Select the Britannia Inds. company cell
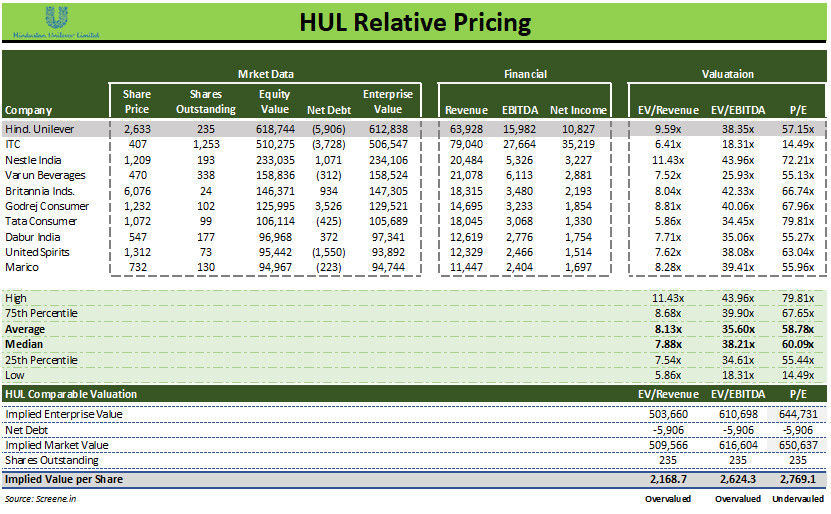The image size is (831, 514). point(40,191)
